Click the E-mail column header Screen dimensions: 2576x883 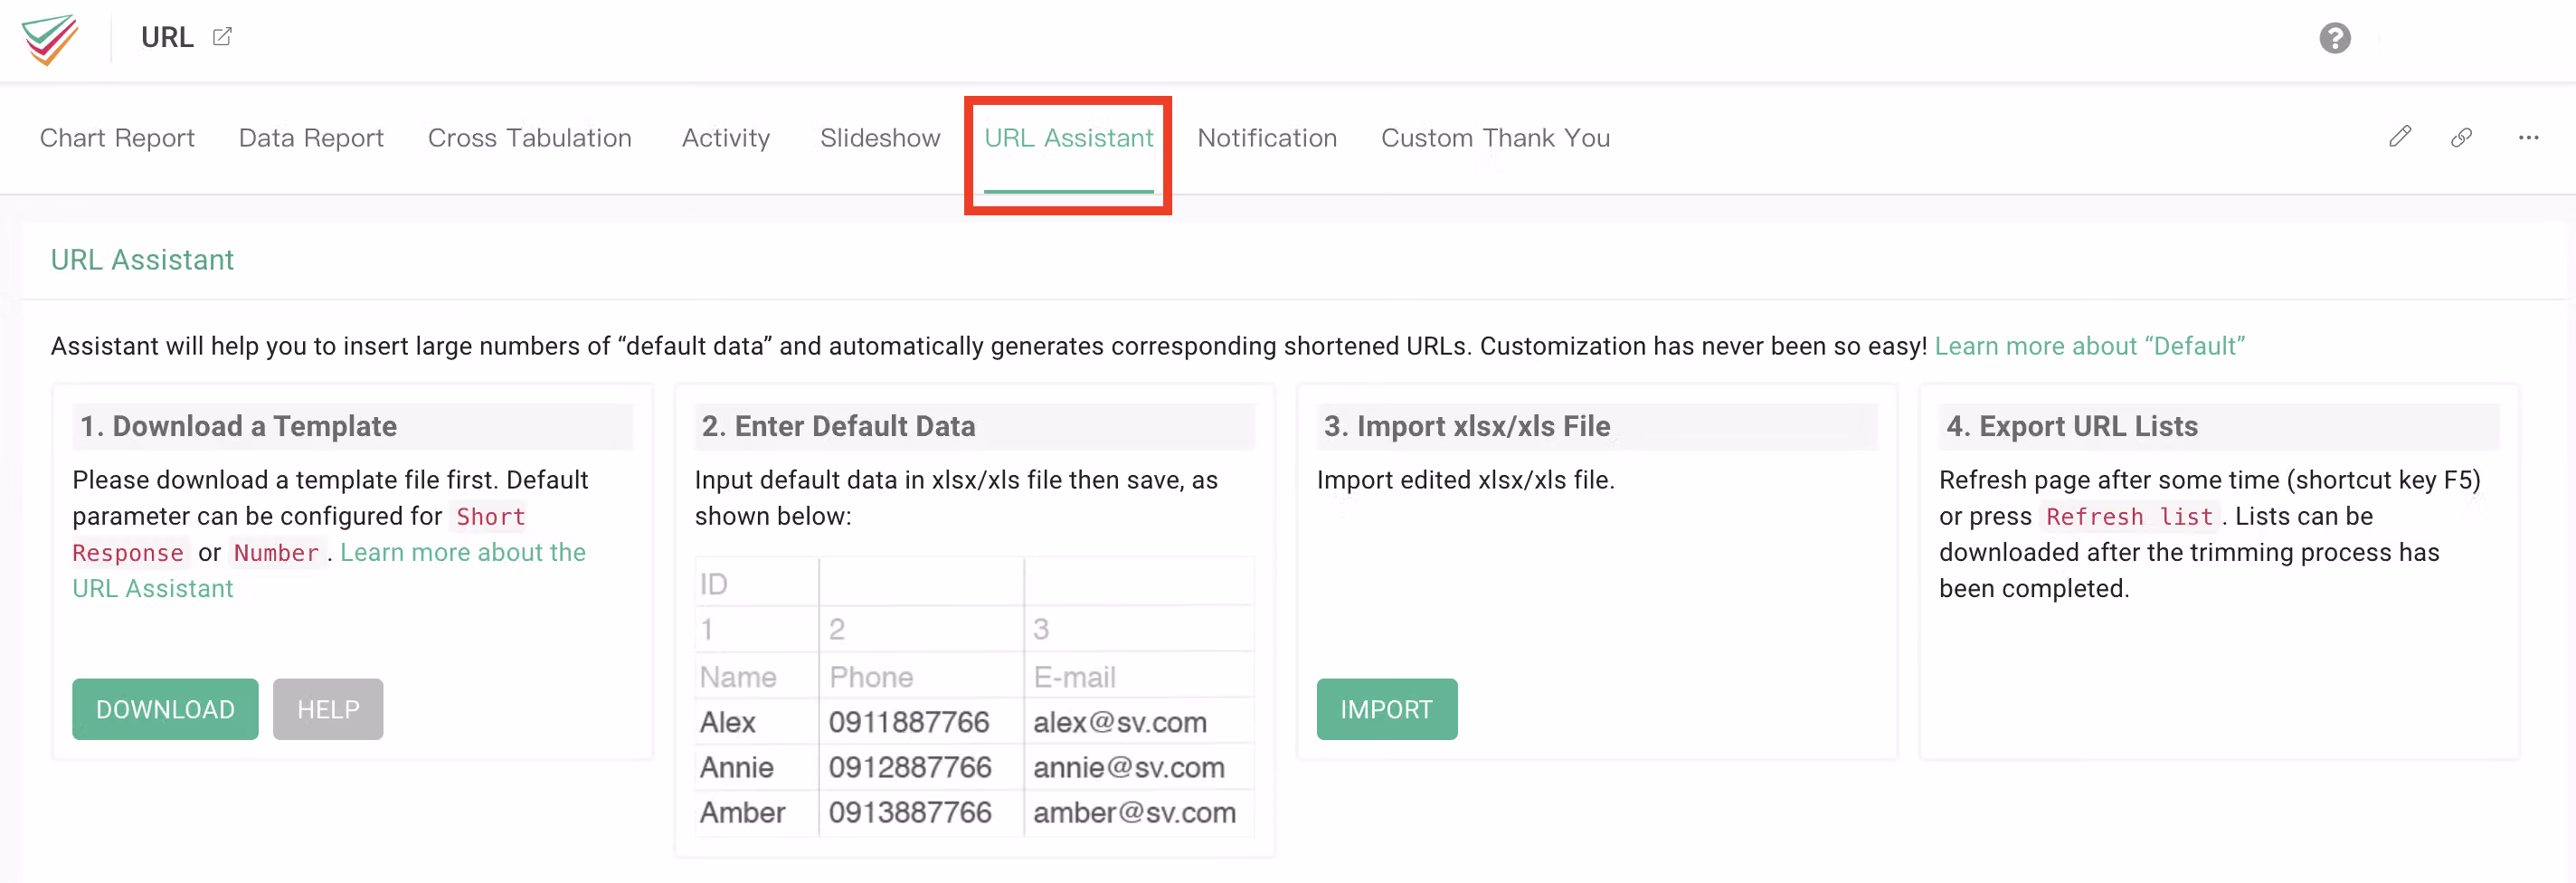1138,677
